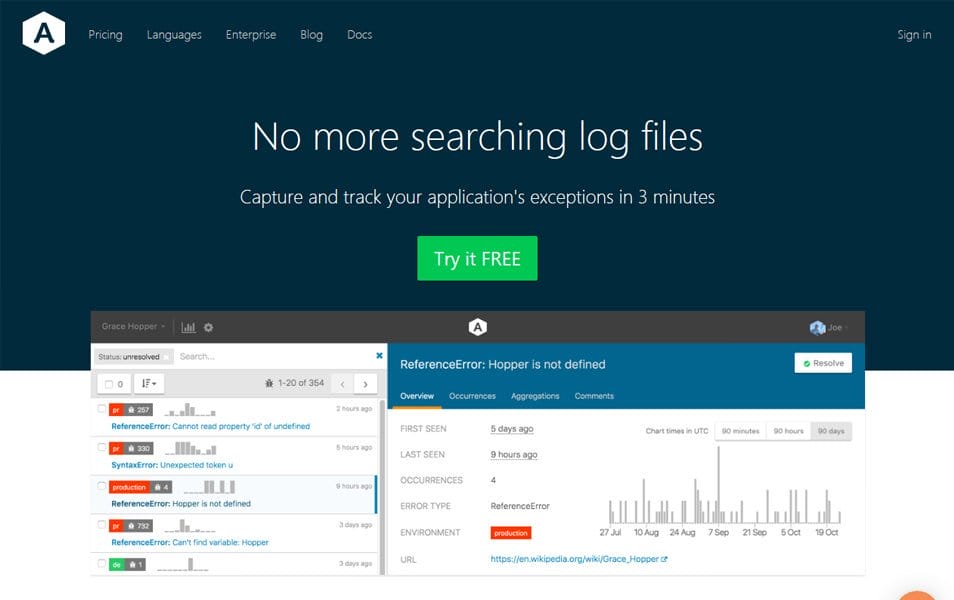This screenshot has height=600, width=954.
Task: Click the '1-20 of 354' result count
Action: [301, 383]
